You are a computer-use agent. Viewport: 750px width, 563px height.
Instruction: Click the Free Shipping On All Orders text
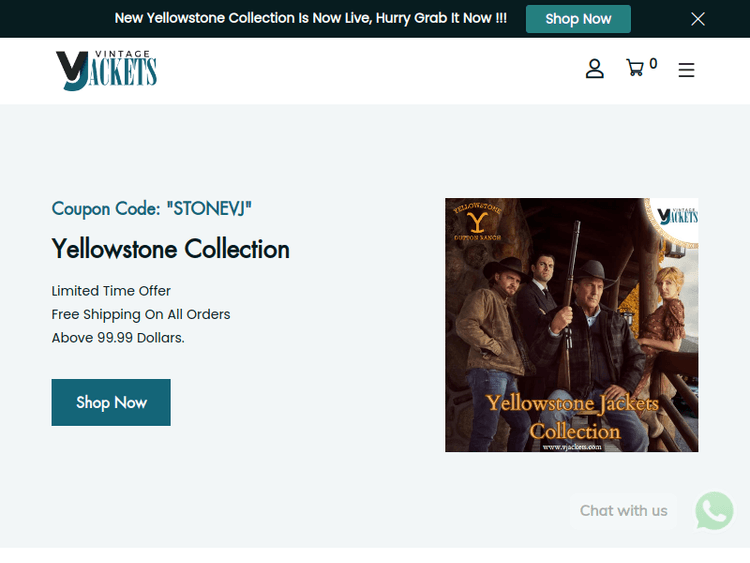(141, 314)
